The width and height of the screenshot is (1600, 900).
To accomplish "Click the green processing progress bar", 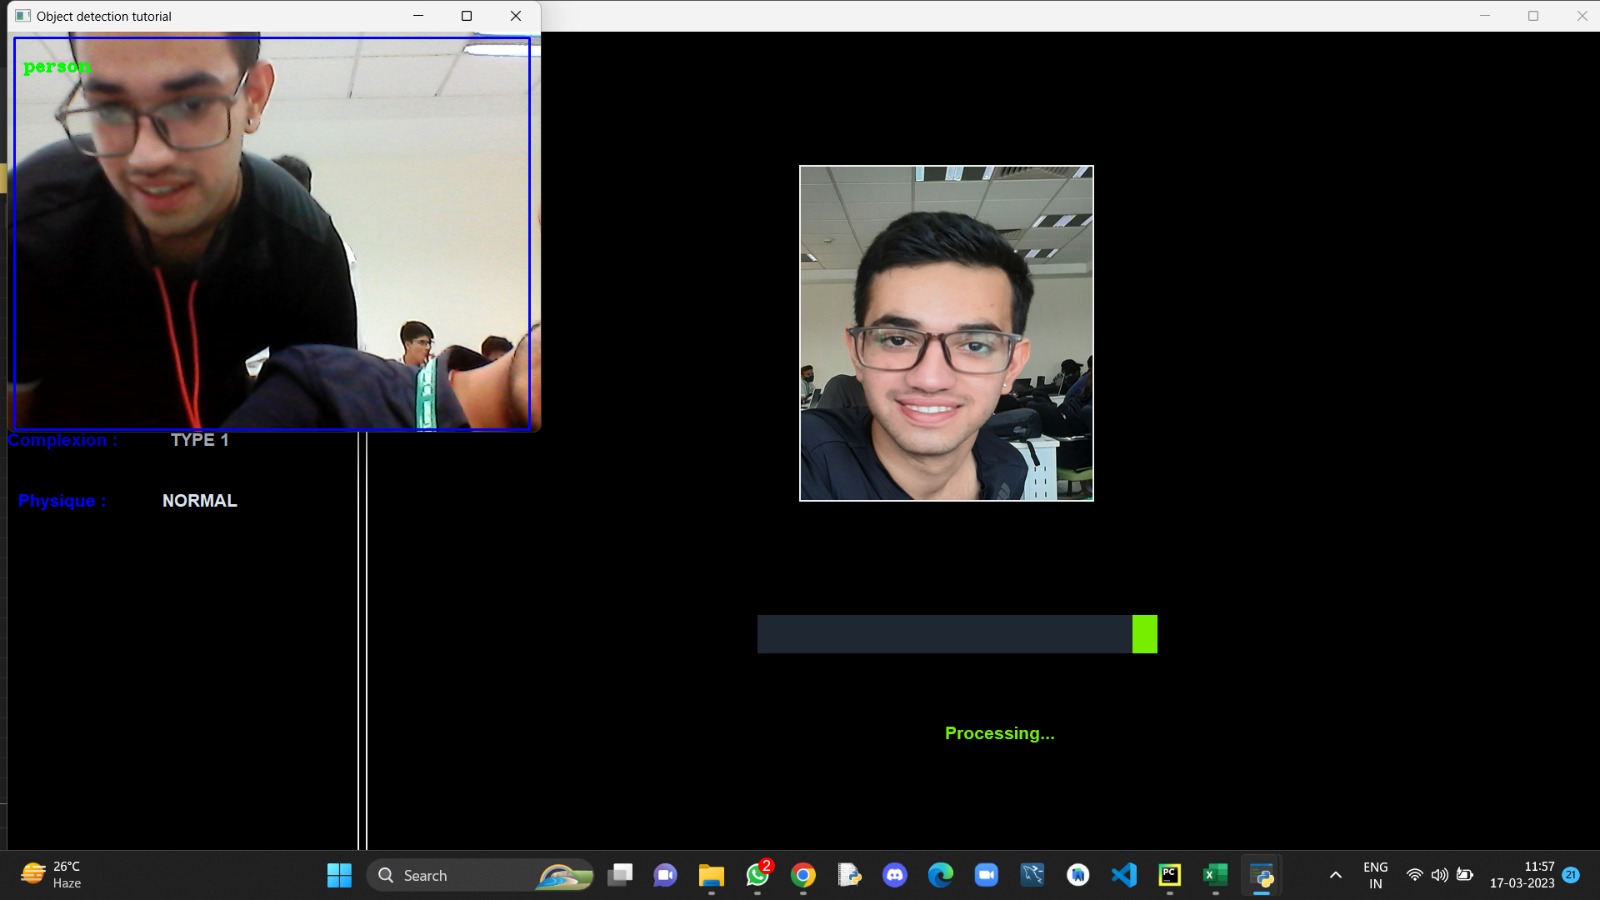I will 957,634.
